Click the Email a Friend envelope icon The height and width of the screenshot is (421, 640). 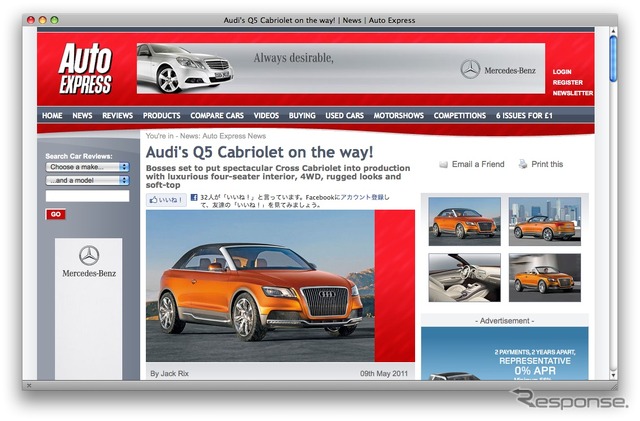click(x=444, y=164)
